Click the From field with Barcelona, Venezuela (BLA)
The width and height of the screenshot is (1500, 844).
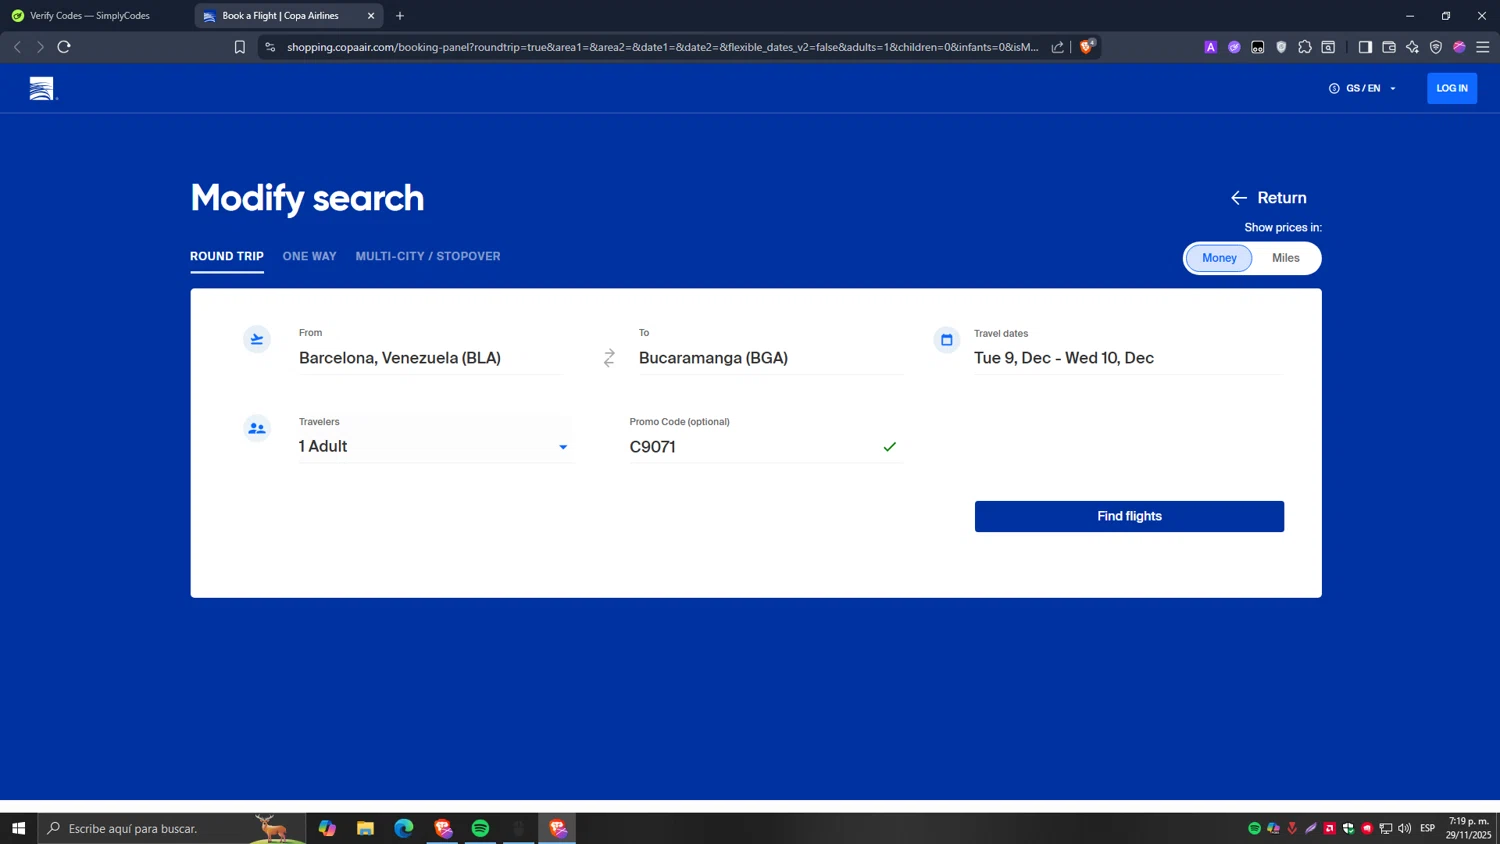[x=430, y=358]
